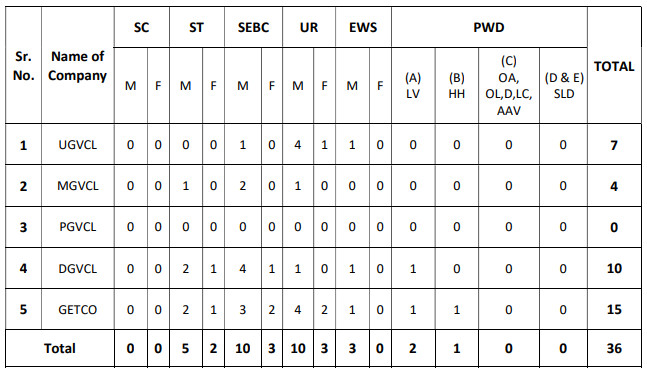Select GETCO row total 15
This screenshot has width=647, height=372.
(614, 309)
